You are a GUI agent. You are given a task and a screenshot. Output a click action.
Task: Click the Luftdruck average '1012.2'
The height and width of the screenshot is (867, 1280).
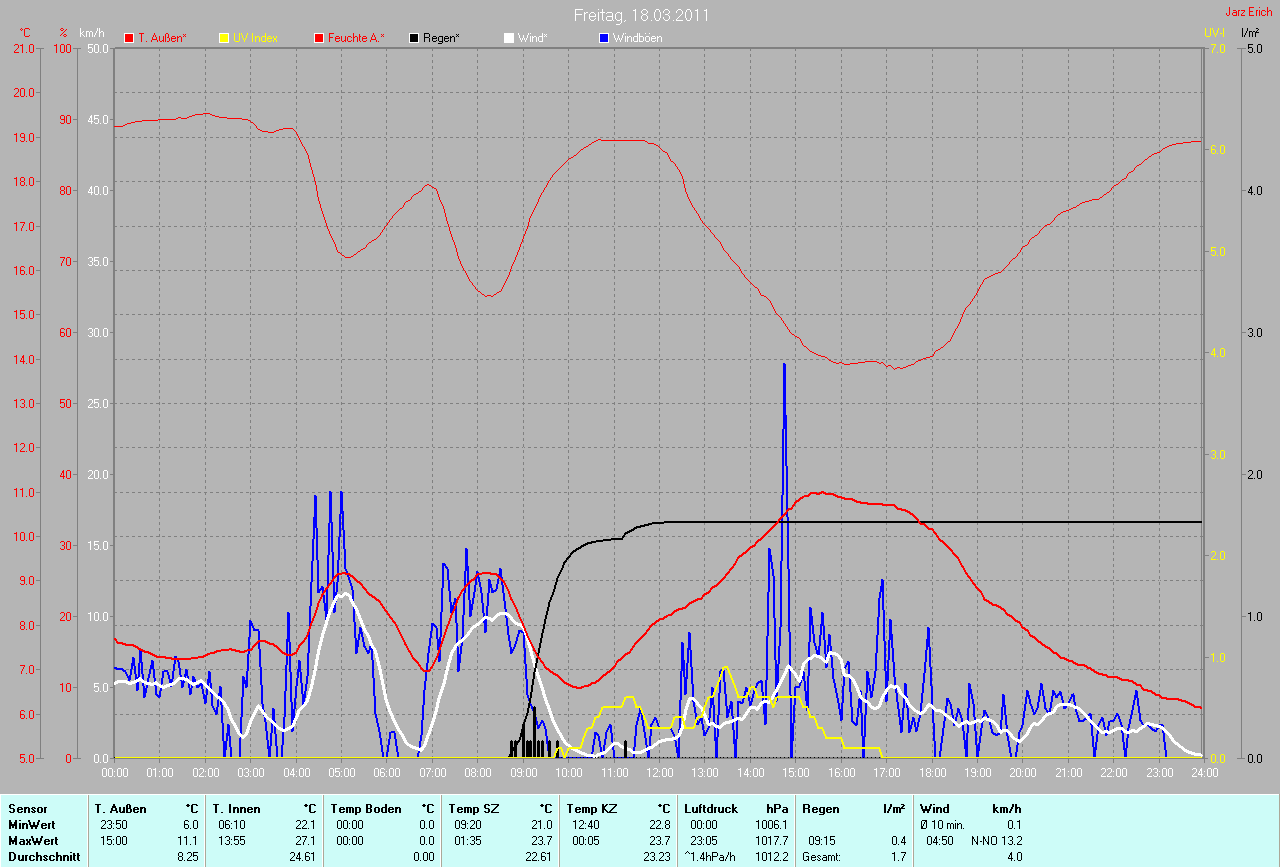click(x=771, y=857)
